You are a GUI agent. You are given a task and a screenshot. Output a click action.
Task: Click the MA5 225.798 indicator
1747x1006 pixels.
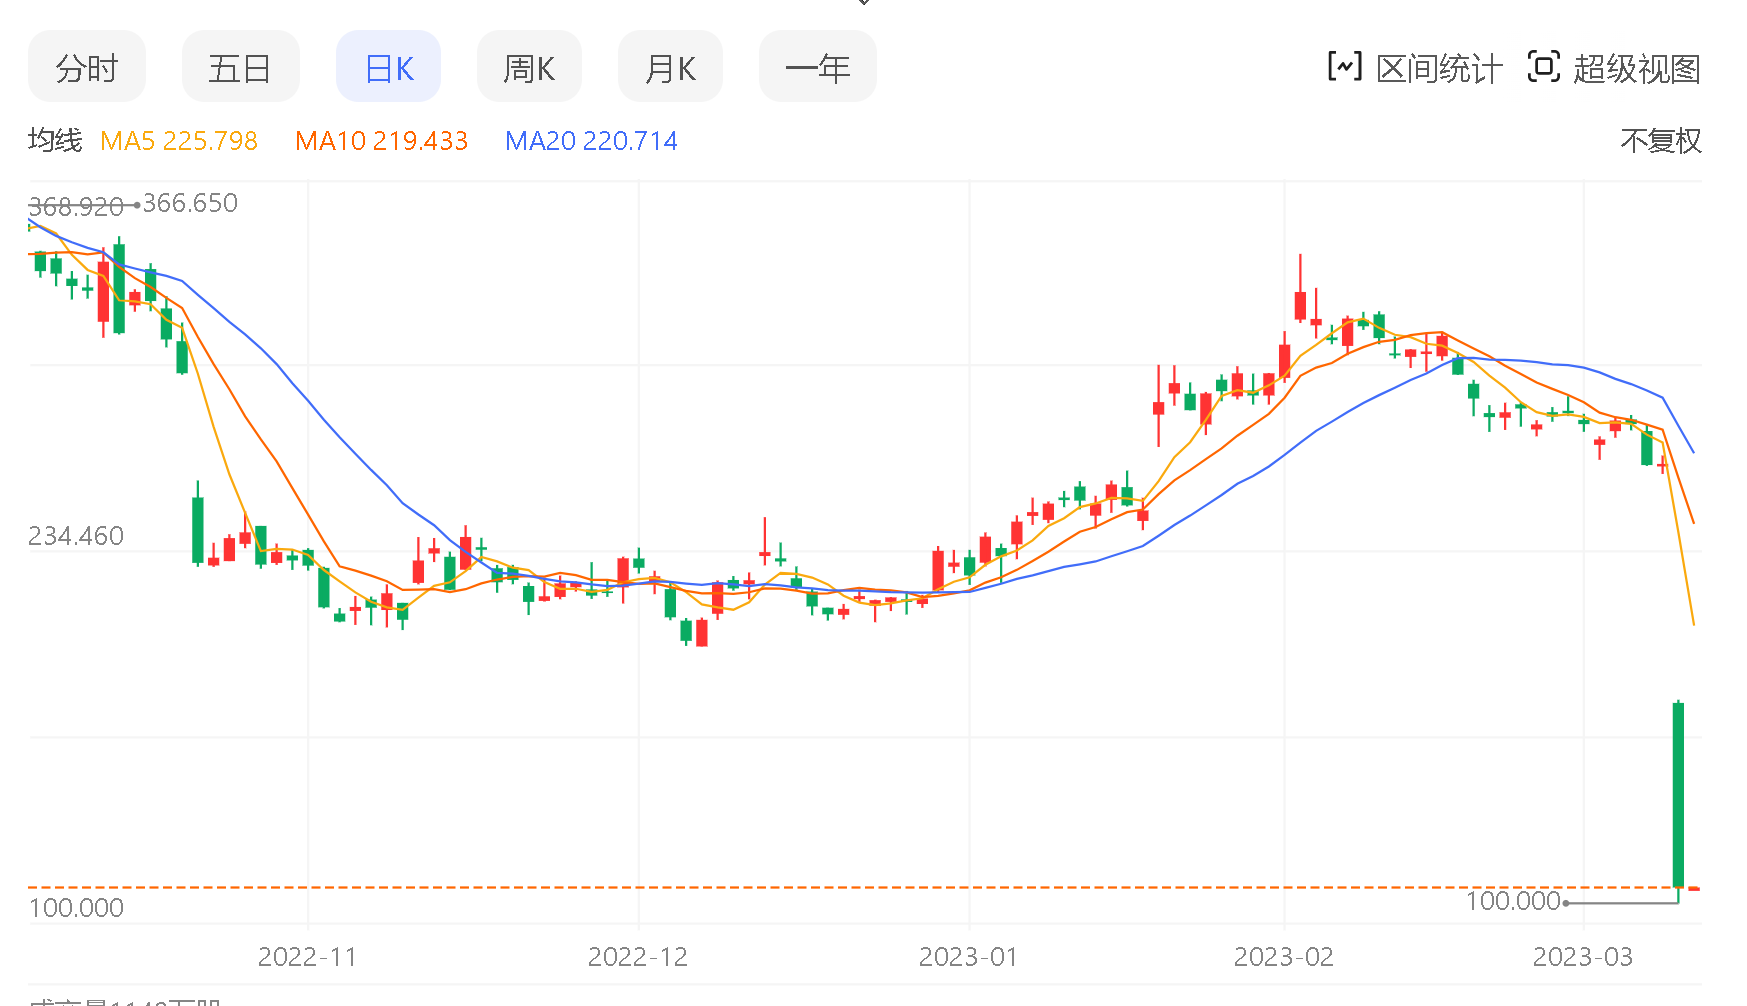(x=179, y=141)
